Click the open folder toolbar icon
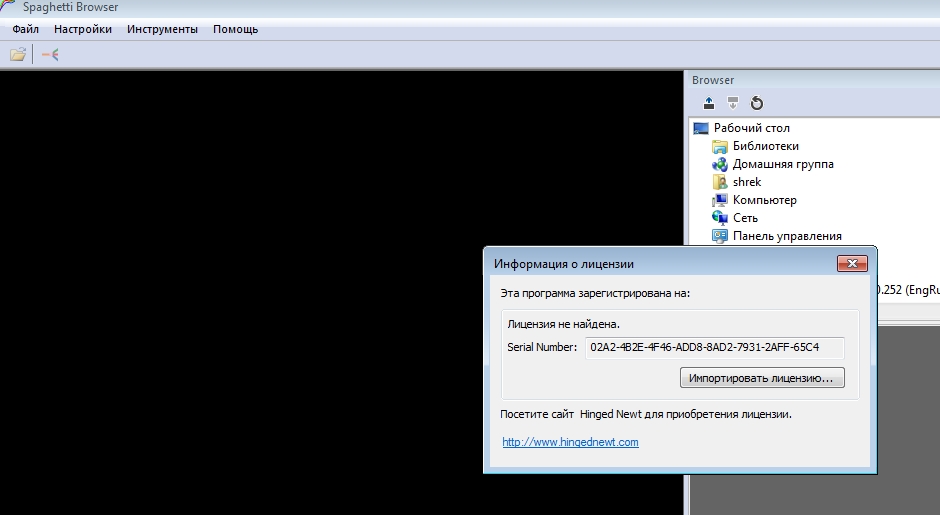Image resolution: width=940 pixels, height=515 pixels. [x=18, y=55]
